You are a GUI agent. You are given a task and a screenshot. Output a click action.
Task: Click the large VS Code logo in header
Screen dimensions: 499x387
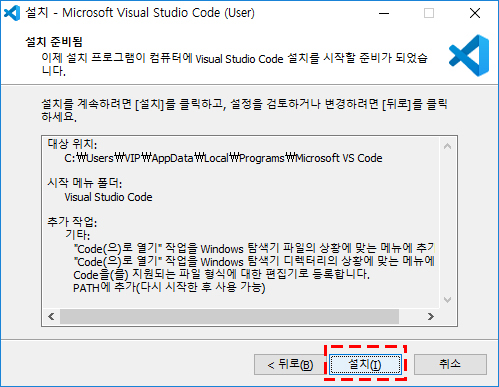click(469, 56)
